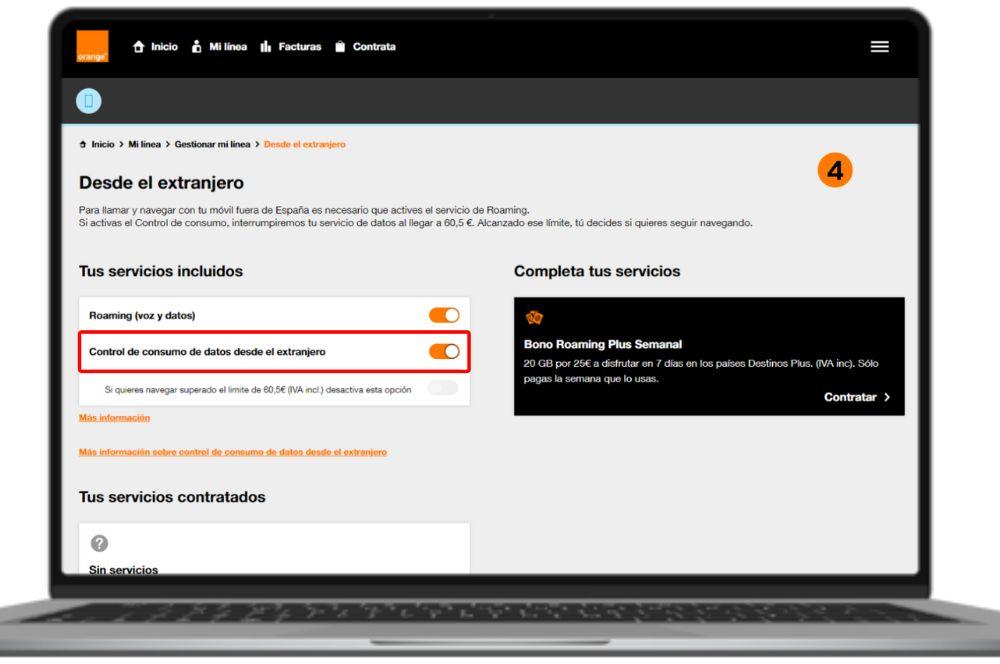Open the hamburger menu icon

(x=879, y=46)
